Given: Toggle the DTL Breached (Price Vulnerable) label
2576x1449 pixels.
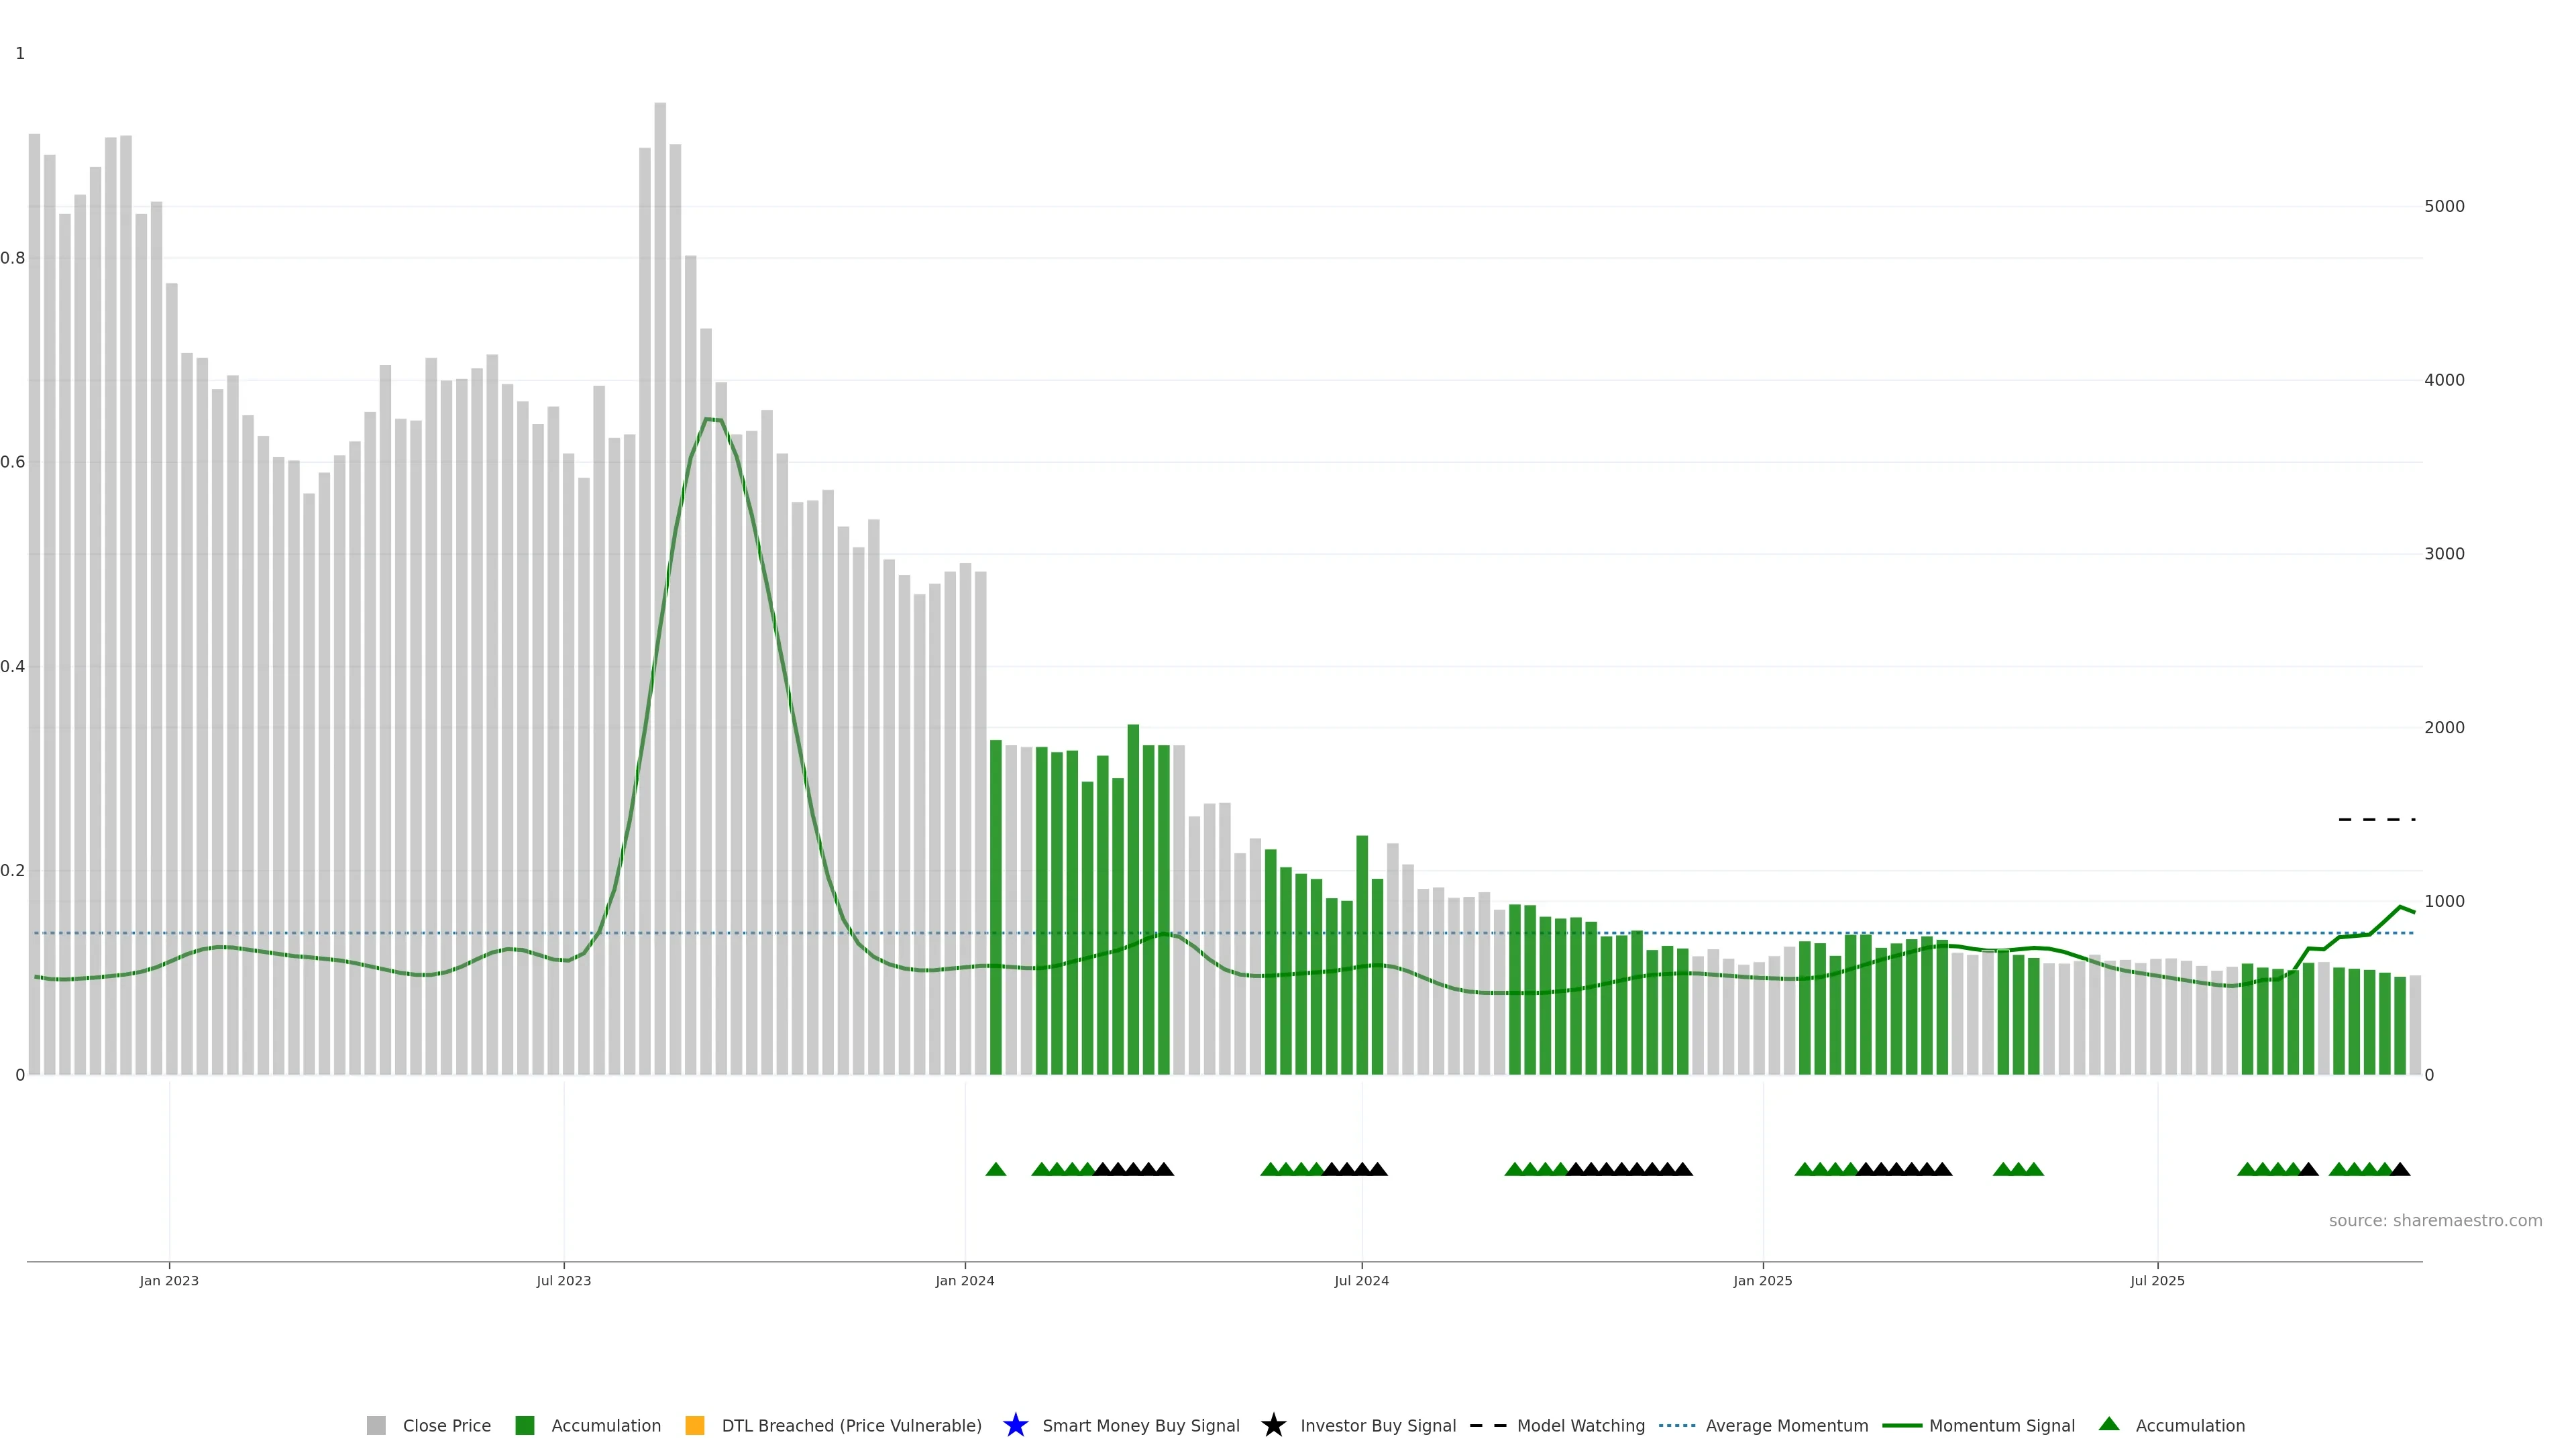Looking at the screenshot, I should (x=851, y=1425).
